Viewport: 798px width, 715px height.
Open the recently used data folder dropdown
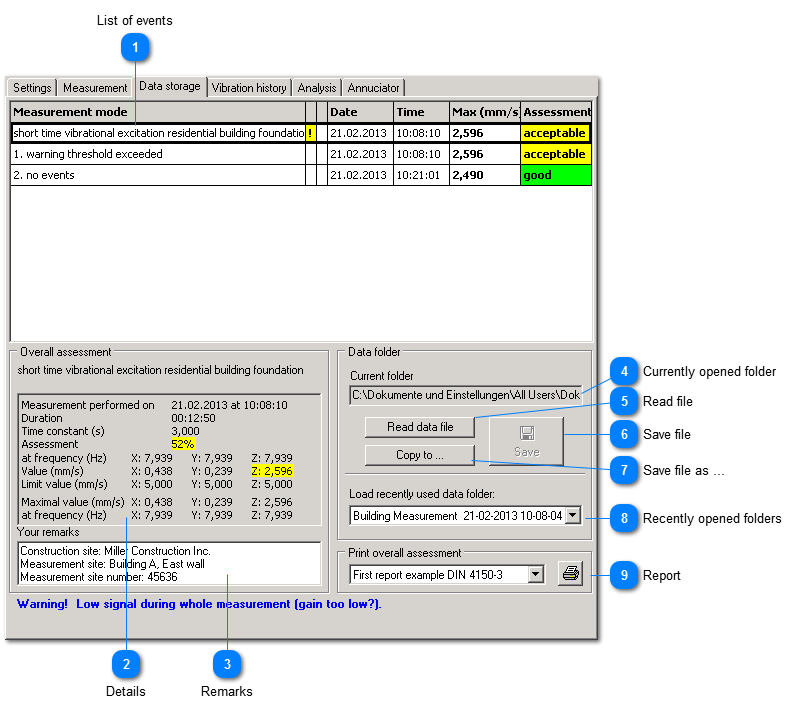coord(572,516)
